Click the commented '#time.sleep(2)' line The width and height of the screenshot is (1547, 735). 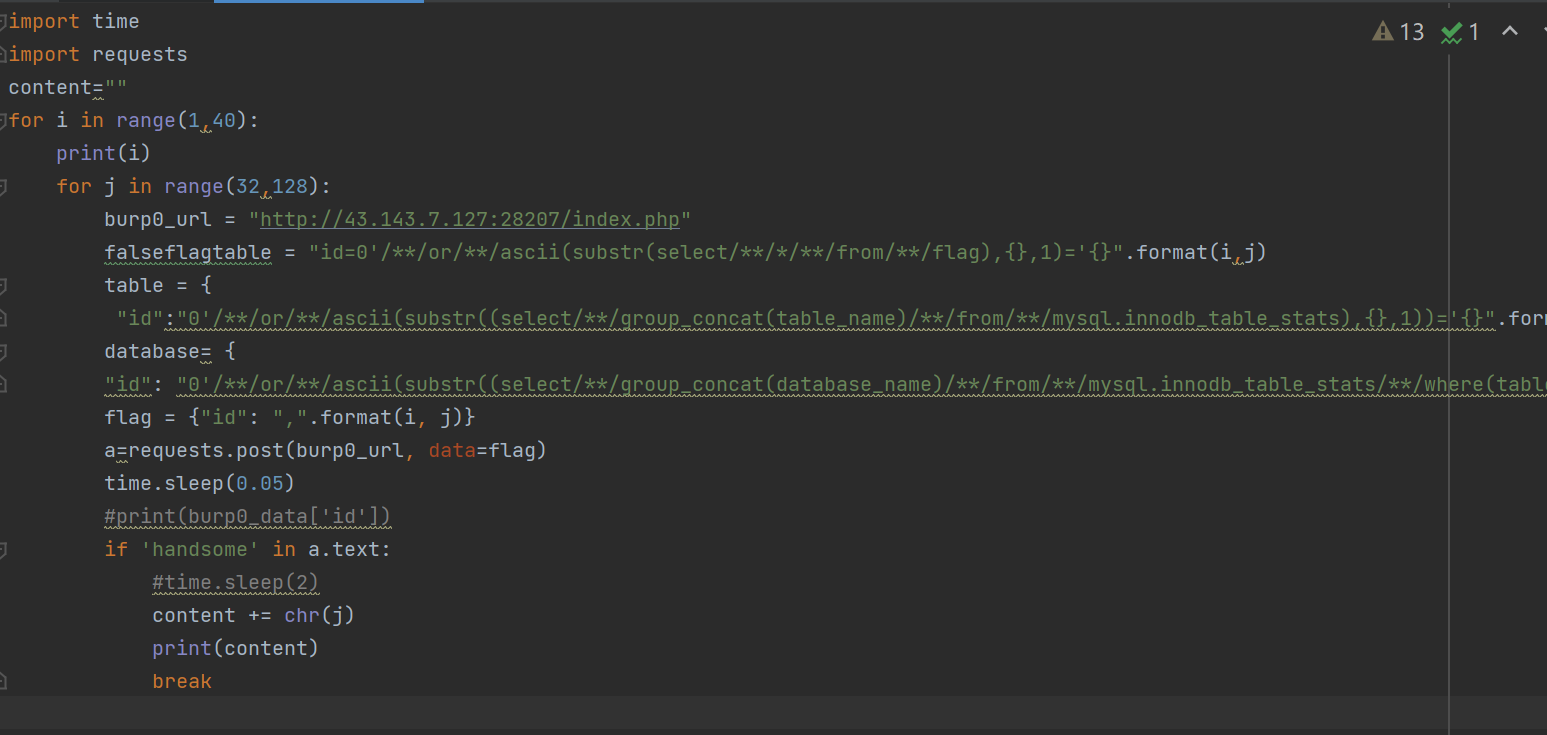(236, 582)
